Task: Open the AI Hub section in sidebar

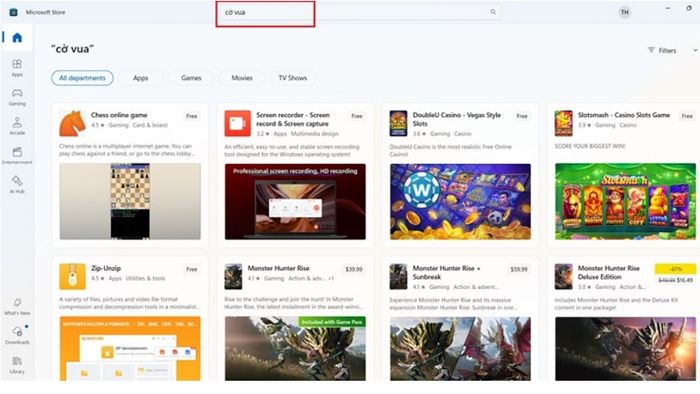Action: click(x=17, y=184)
